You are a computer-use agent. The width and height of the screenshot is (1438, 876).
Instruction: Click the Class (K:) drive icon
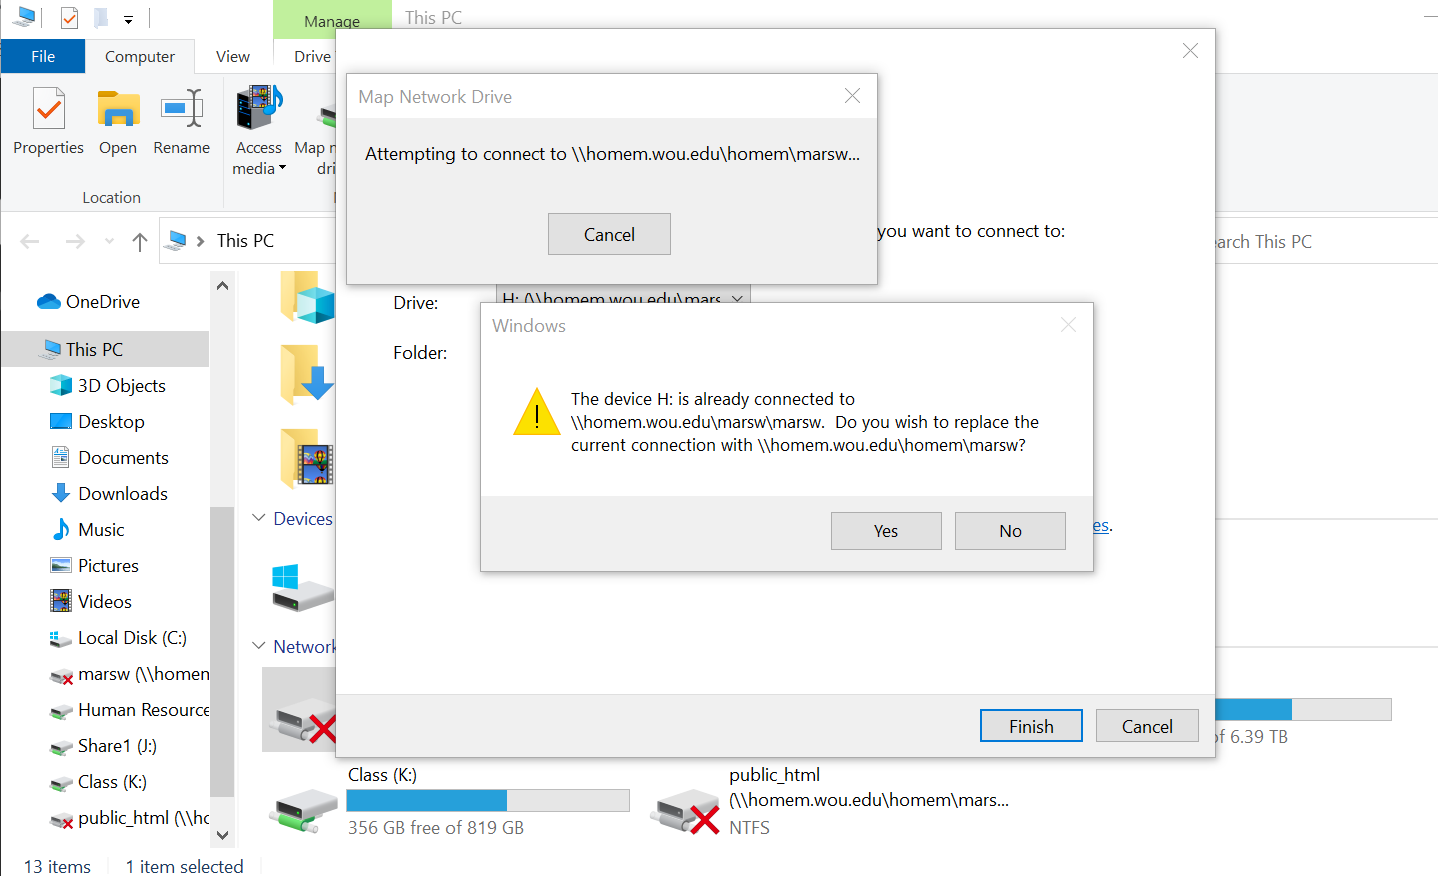[303, 810]
